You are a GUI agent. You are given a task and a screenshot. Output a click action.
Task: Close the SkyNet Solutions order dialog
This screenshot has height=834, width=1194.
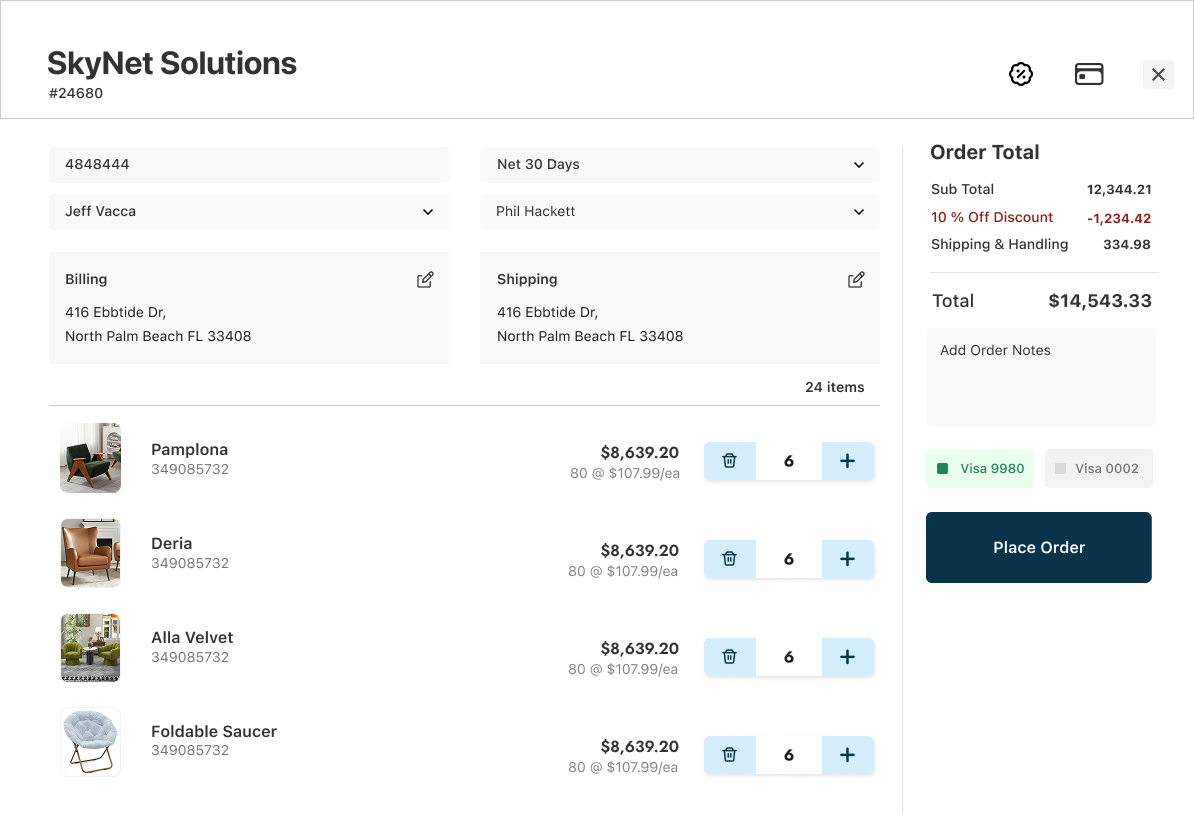pyautogui.click(x=1158, y=74)
